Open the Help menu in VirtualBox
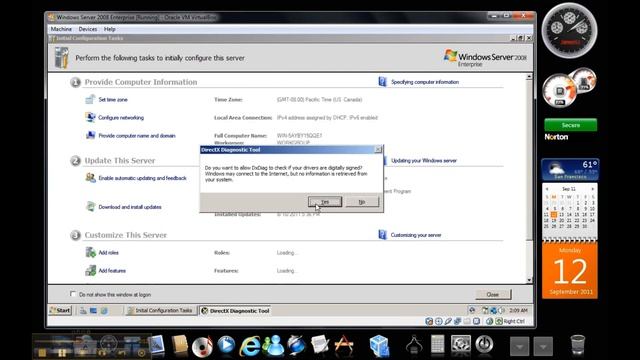Image resolution: width=640 pixels, height=360 pixels. click(109, 29)
